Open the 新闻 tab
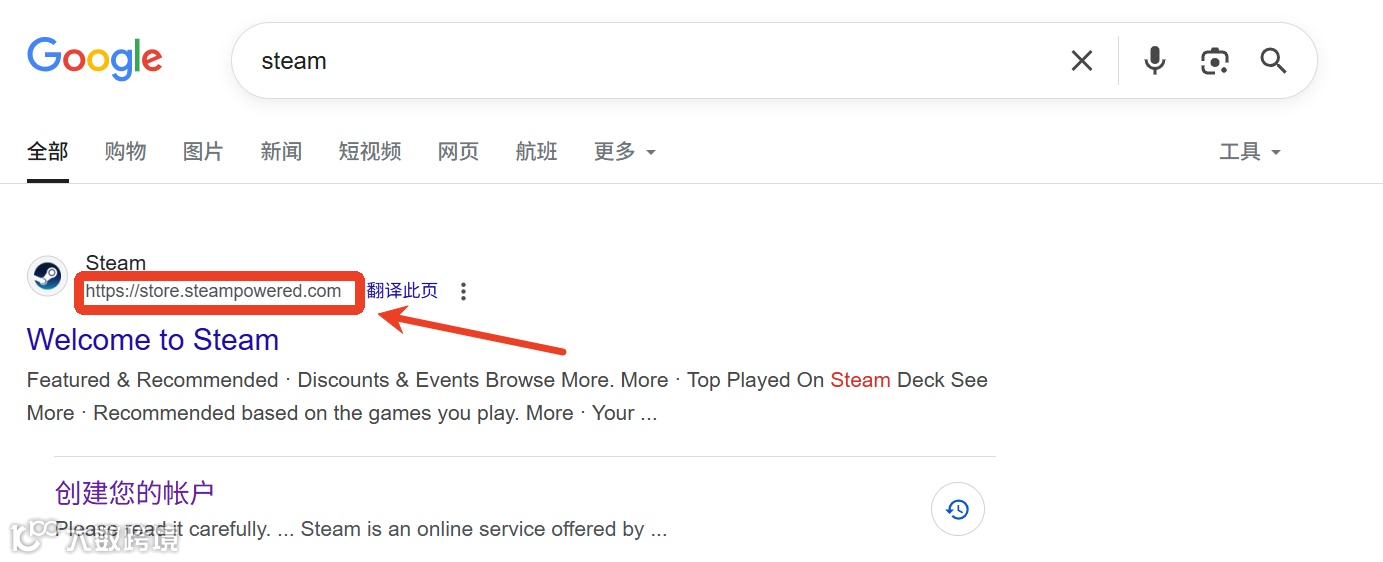 coord(281,152)
